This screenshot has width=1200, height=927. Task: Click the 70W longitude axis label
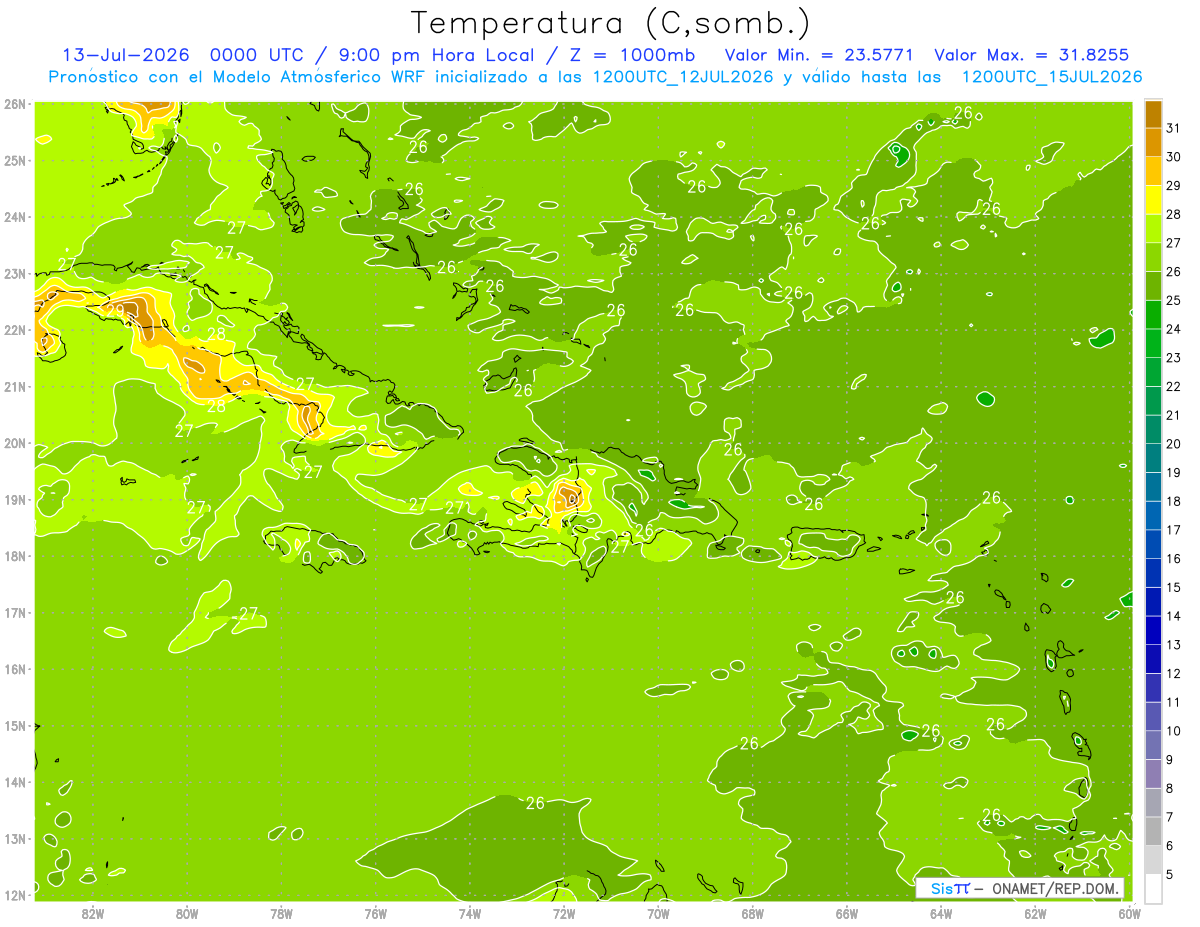pyautogui.click(x=658, y=913)
